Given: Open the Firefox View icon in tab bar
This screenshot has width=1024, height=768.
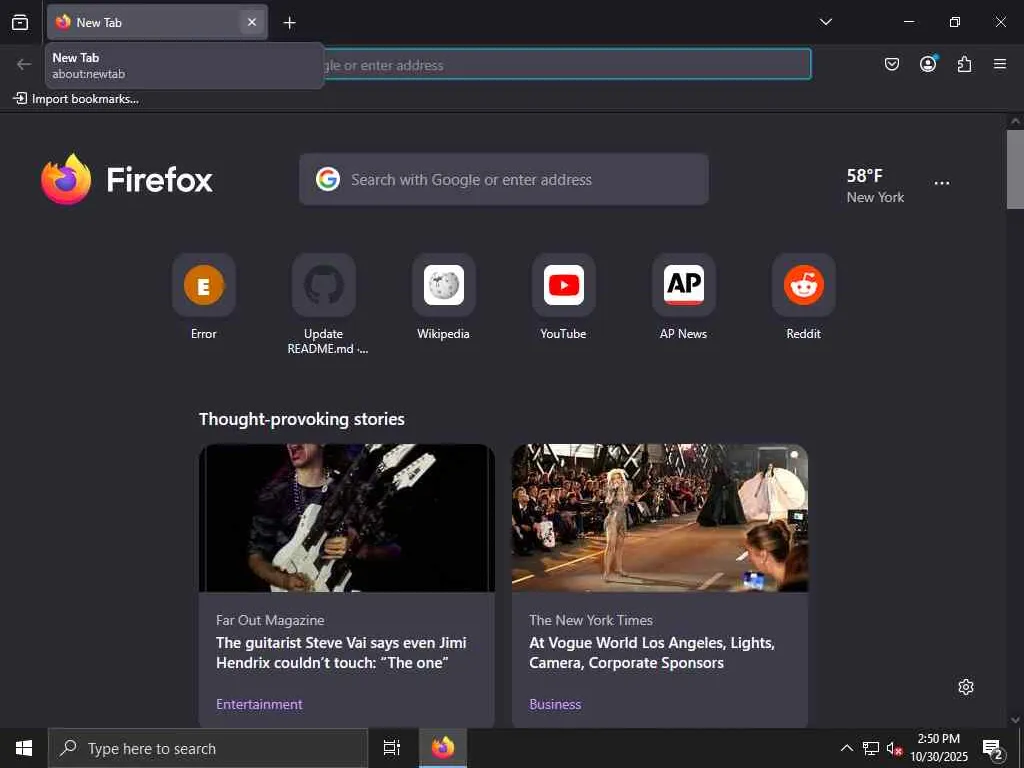Looking at the screenshot, I should point(20,22).
